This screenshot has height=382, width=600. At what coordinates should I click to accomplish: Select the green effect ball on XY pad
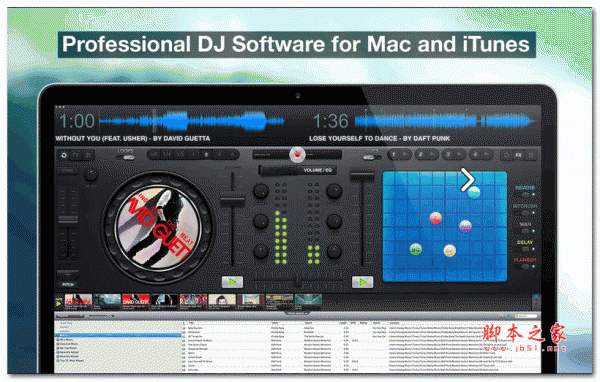coord(416,250)
